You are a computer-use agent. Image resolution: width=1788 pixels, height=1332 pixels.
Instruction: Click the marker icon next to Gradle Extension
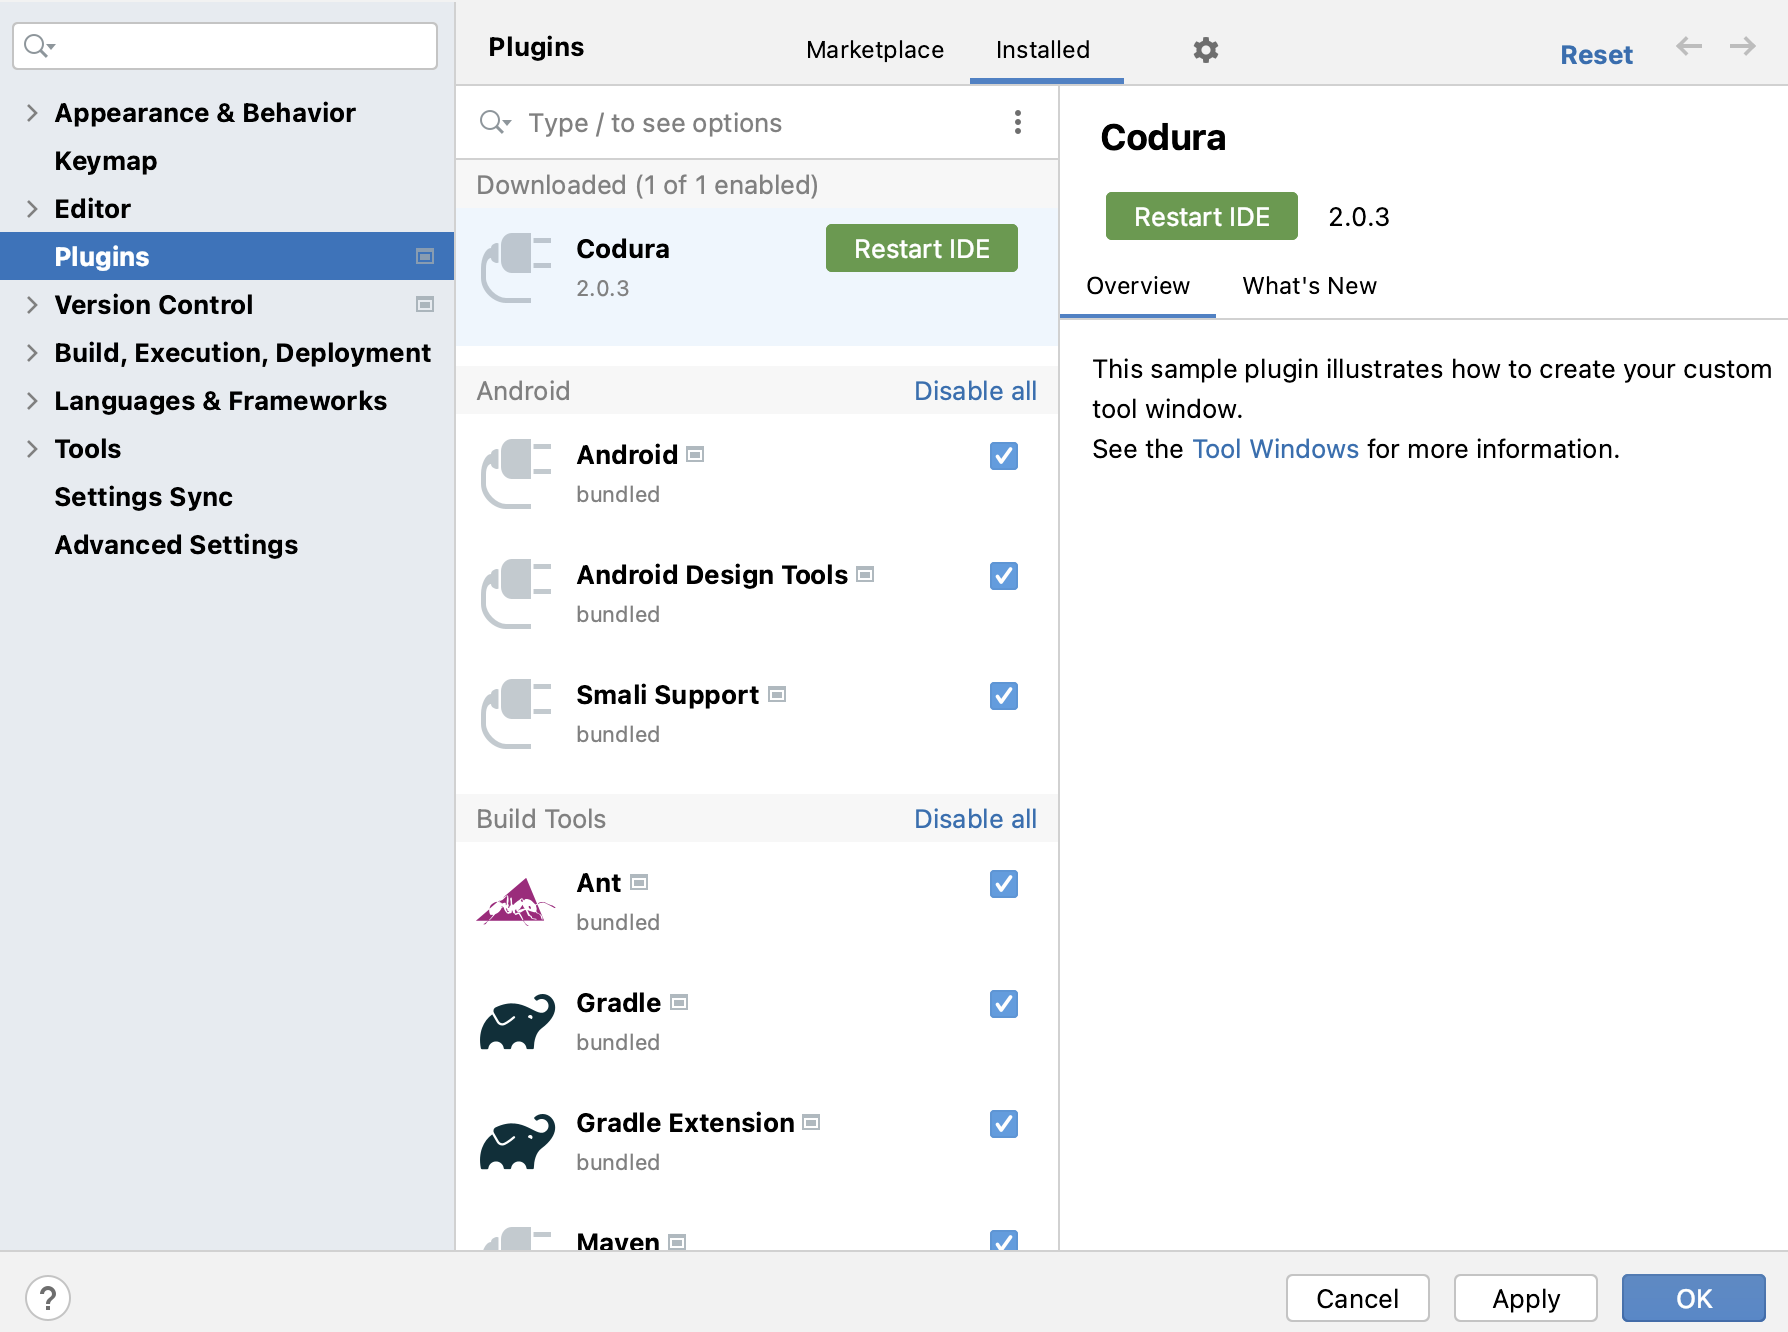[812, 1122]
